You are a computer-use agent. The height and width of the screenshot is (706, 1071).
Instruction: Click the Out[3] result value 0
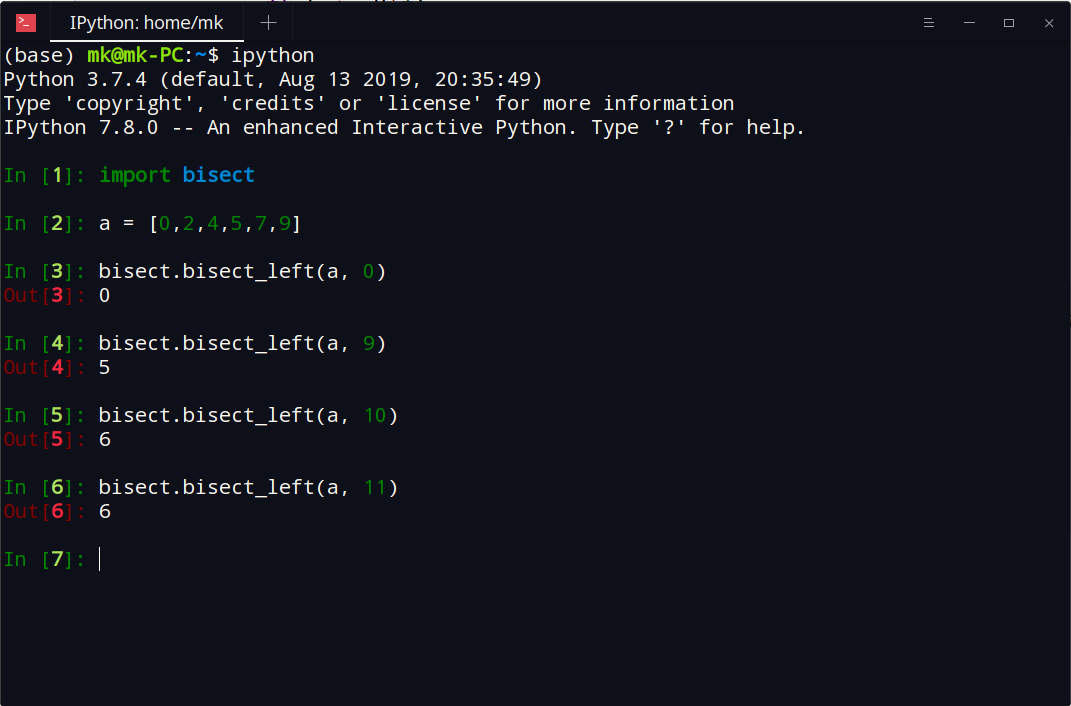pyautogui.click(x=105, y=296)
